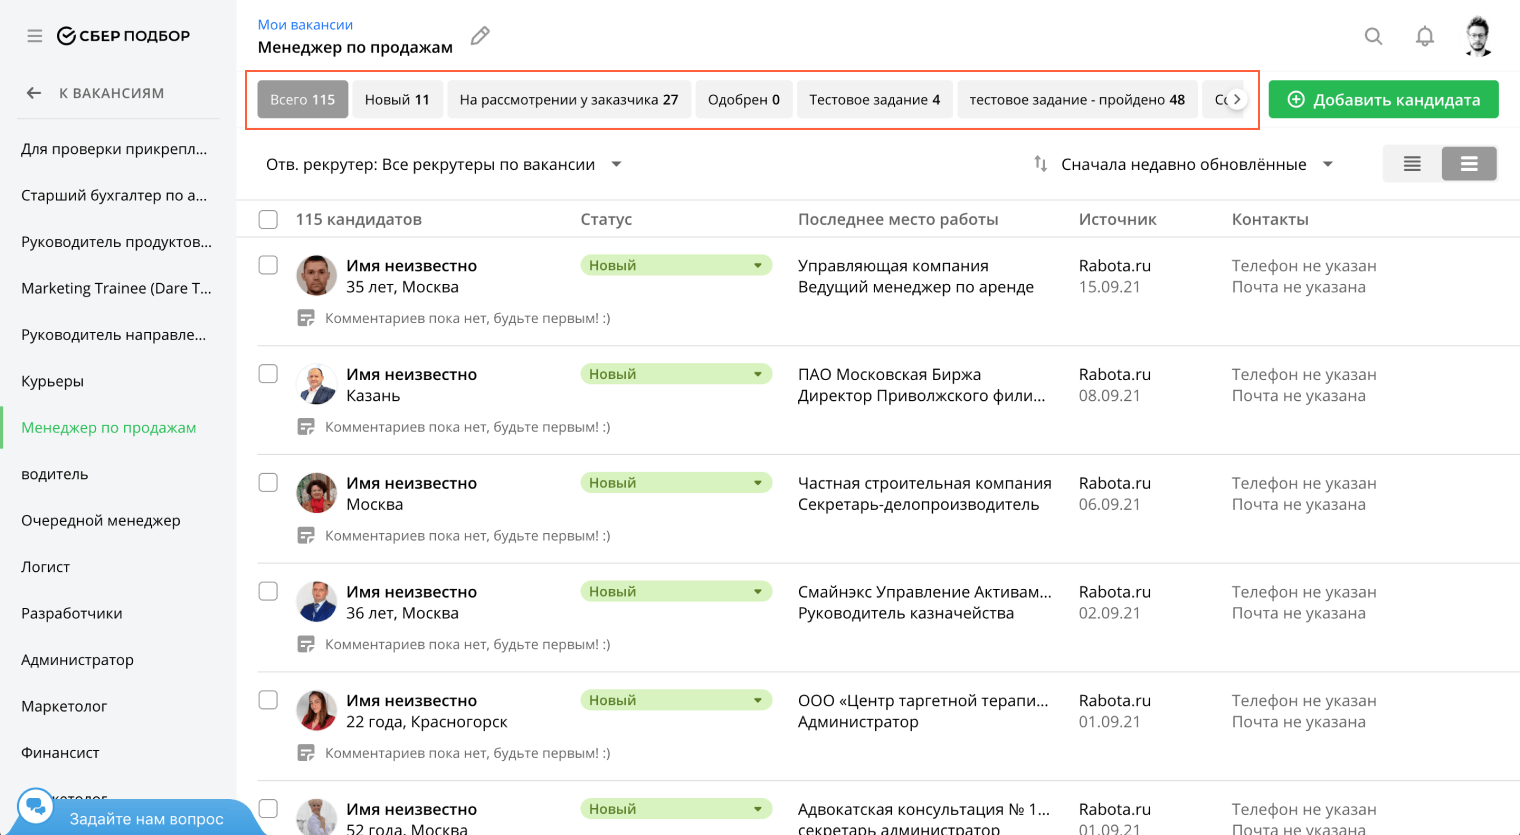Switch to the Новый 11 tab
This screenshot has height=835, width=1520.
click(x=397, y=100)
